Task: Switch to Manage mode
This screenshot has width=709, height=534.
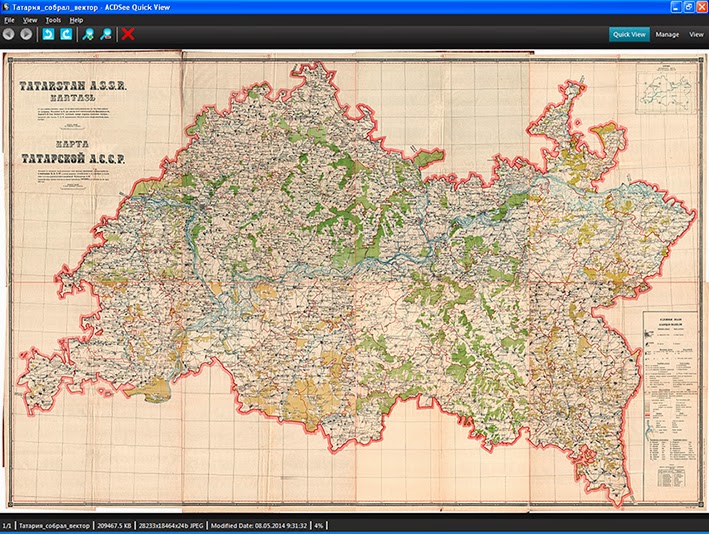Action: click(x=667, y=34)
